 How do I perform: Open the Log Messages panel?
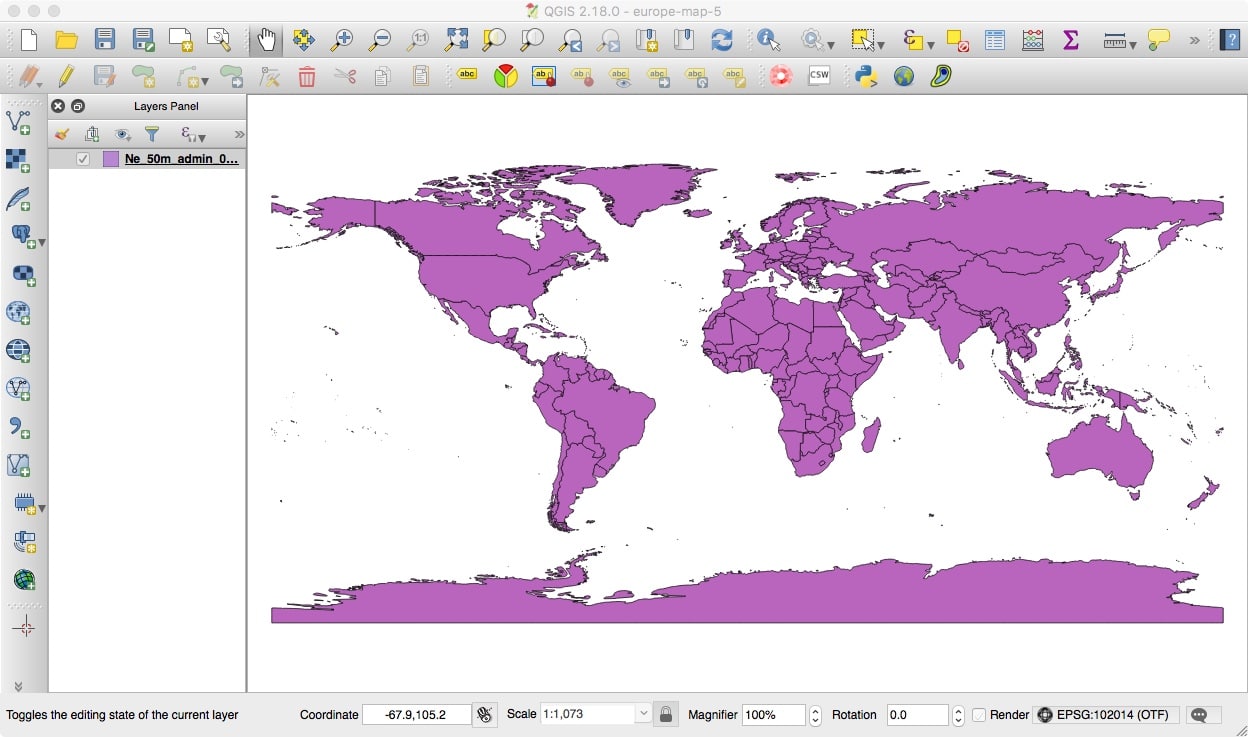tap(1203, 716)
